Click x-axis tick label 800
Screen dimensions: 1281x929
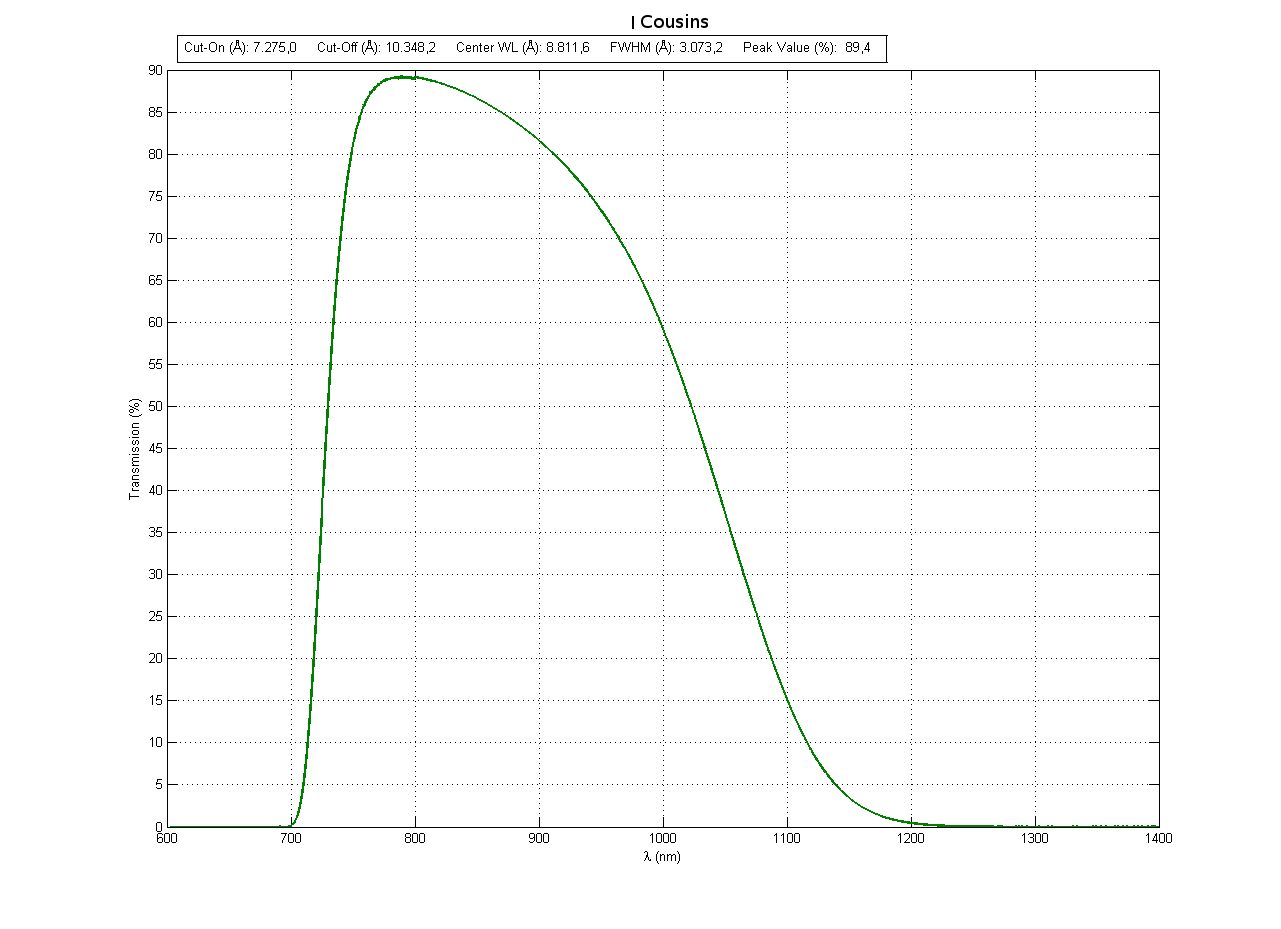tap(416, 841)
